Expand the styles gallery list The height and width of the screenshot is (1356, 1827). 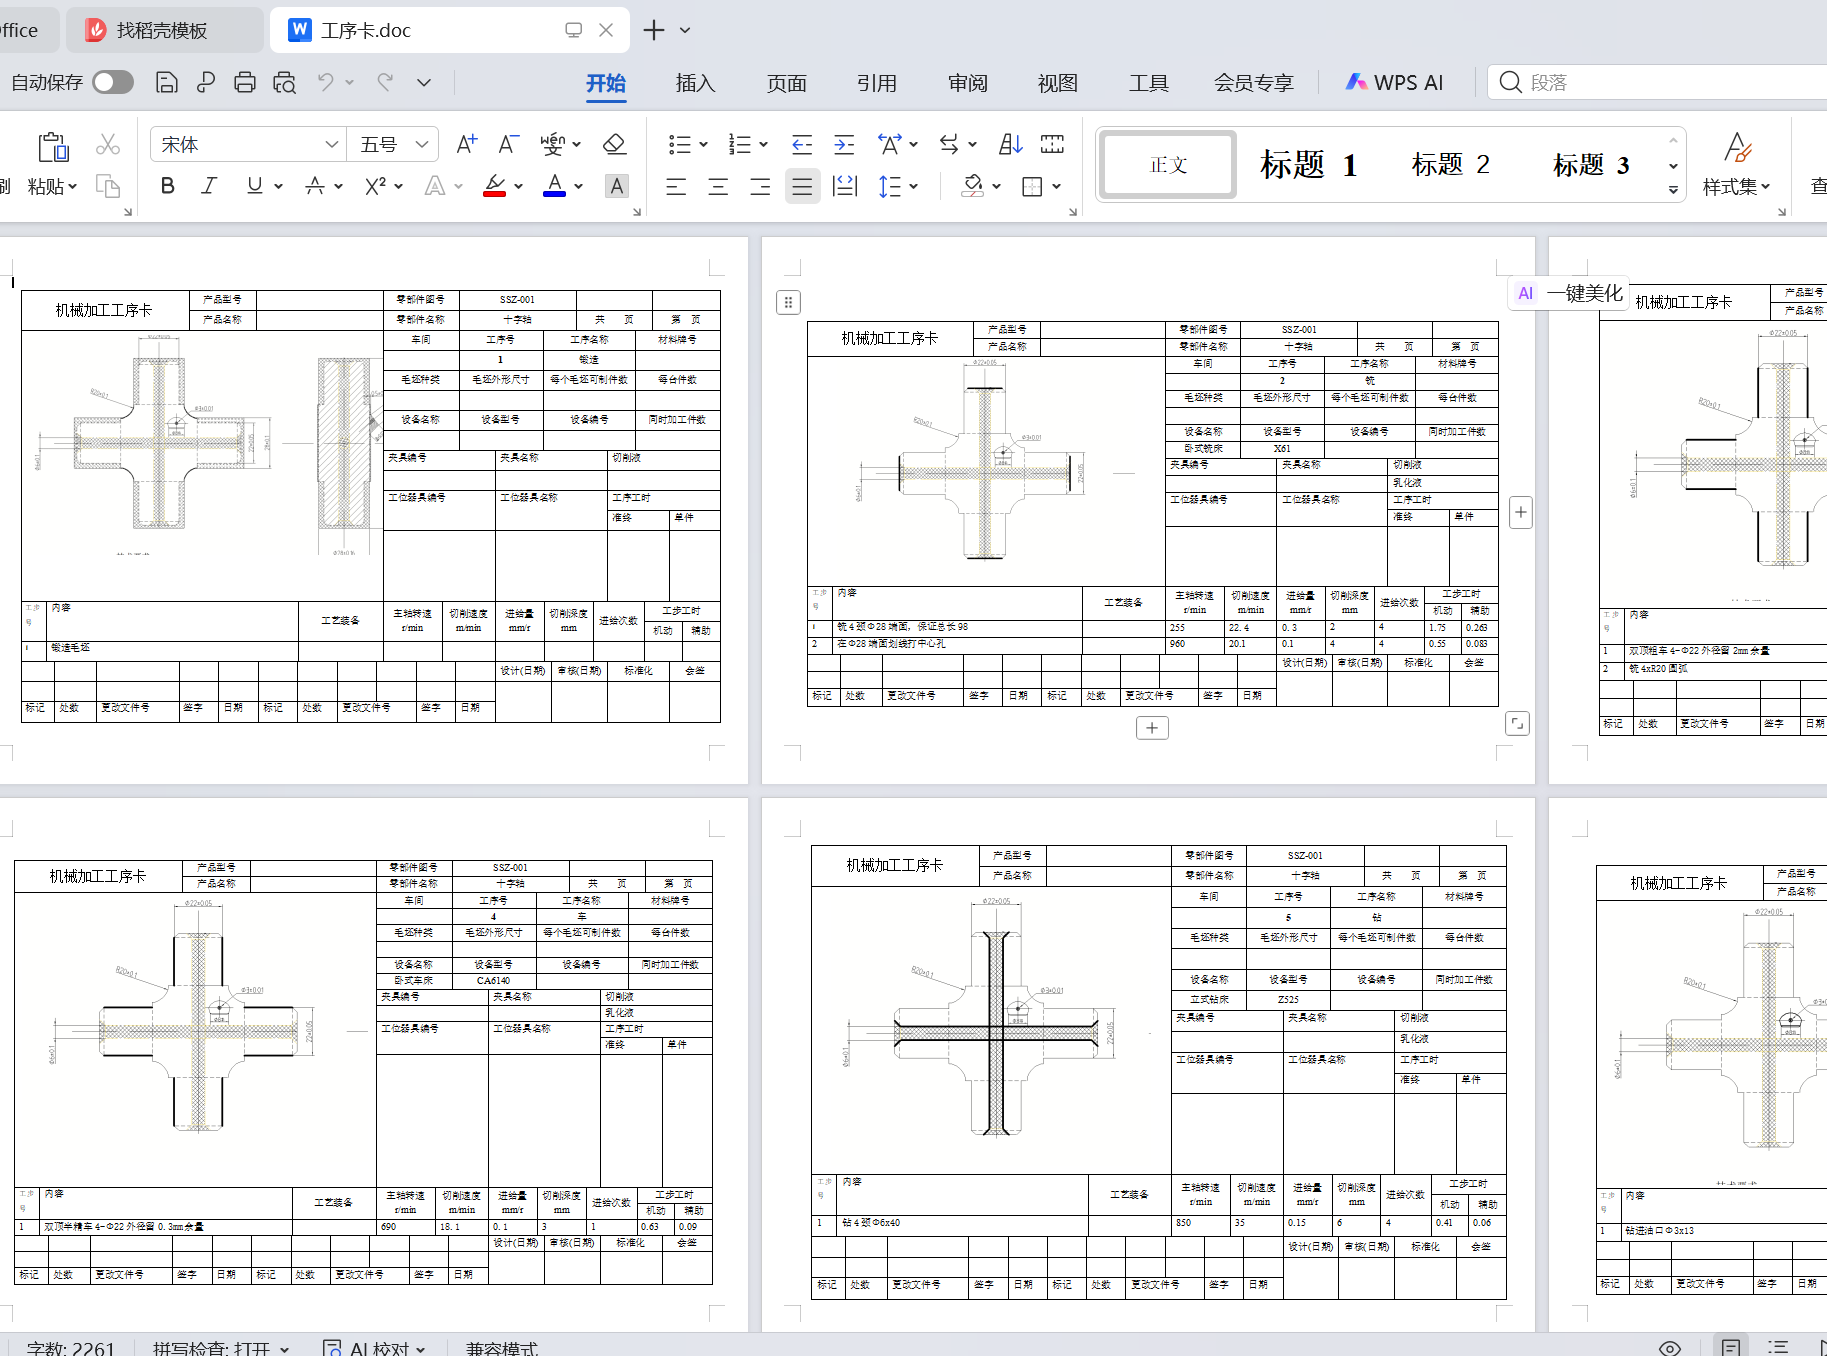1673,189
